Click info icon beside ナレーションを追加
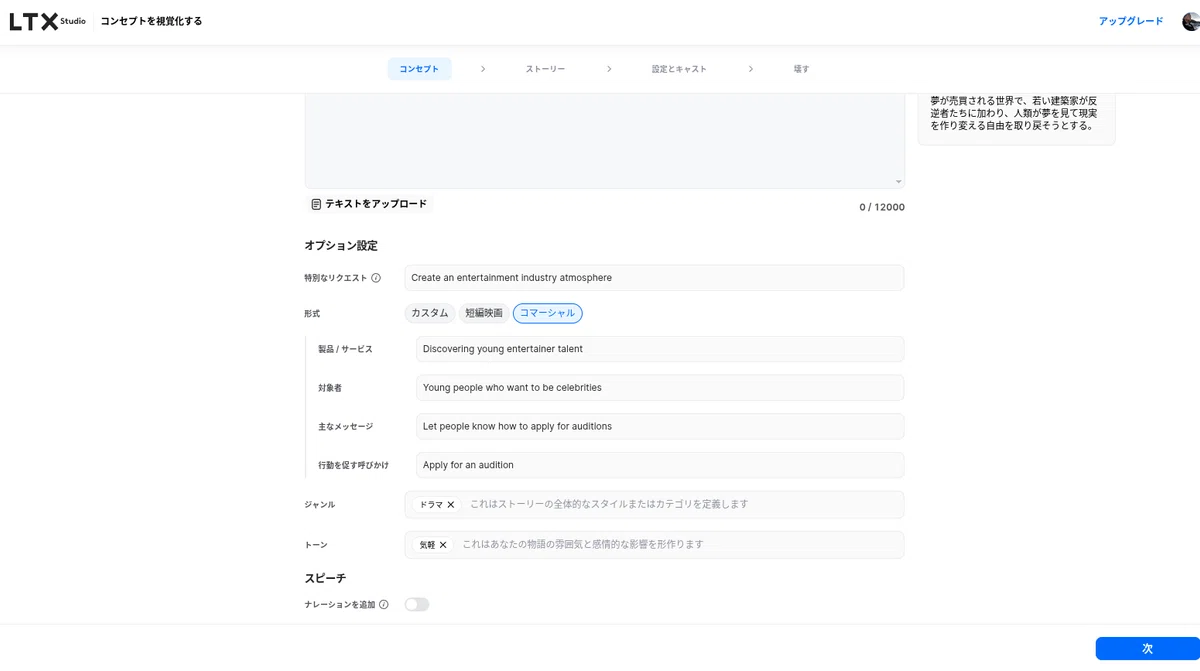1200x671 pixels. [x=383, y=605]
